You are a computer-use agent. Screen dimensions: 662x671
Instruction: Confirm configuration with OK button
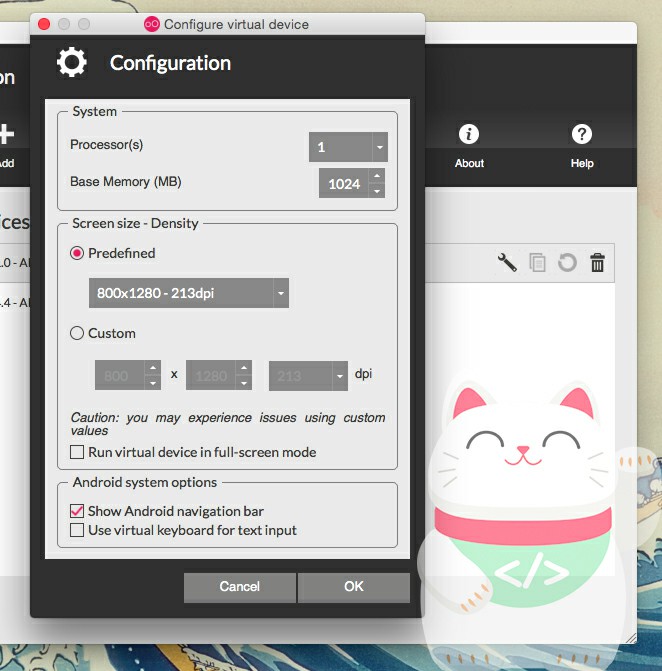[354, 587]
